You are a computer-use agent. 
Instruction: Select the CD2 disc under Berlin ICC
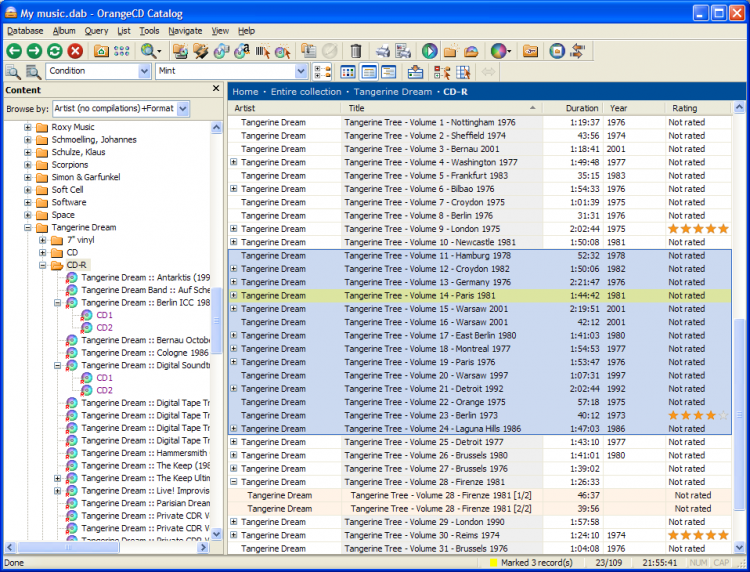click(104, 328)
